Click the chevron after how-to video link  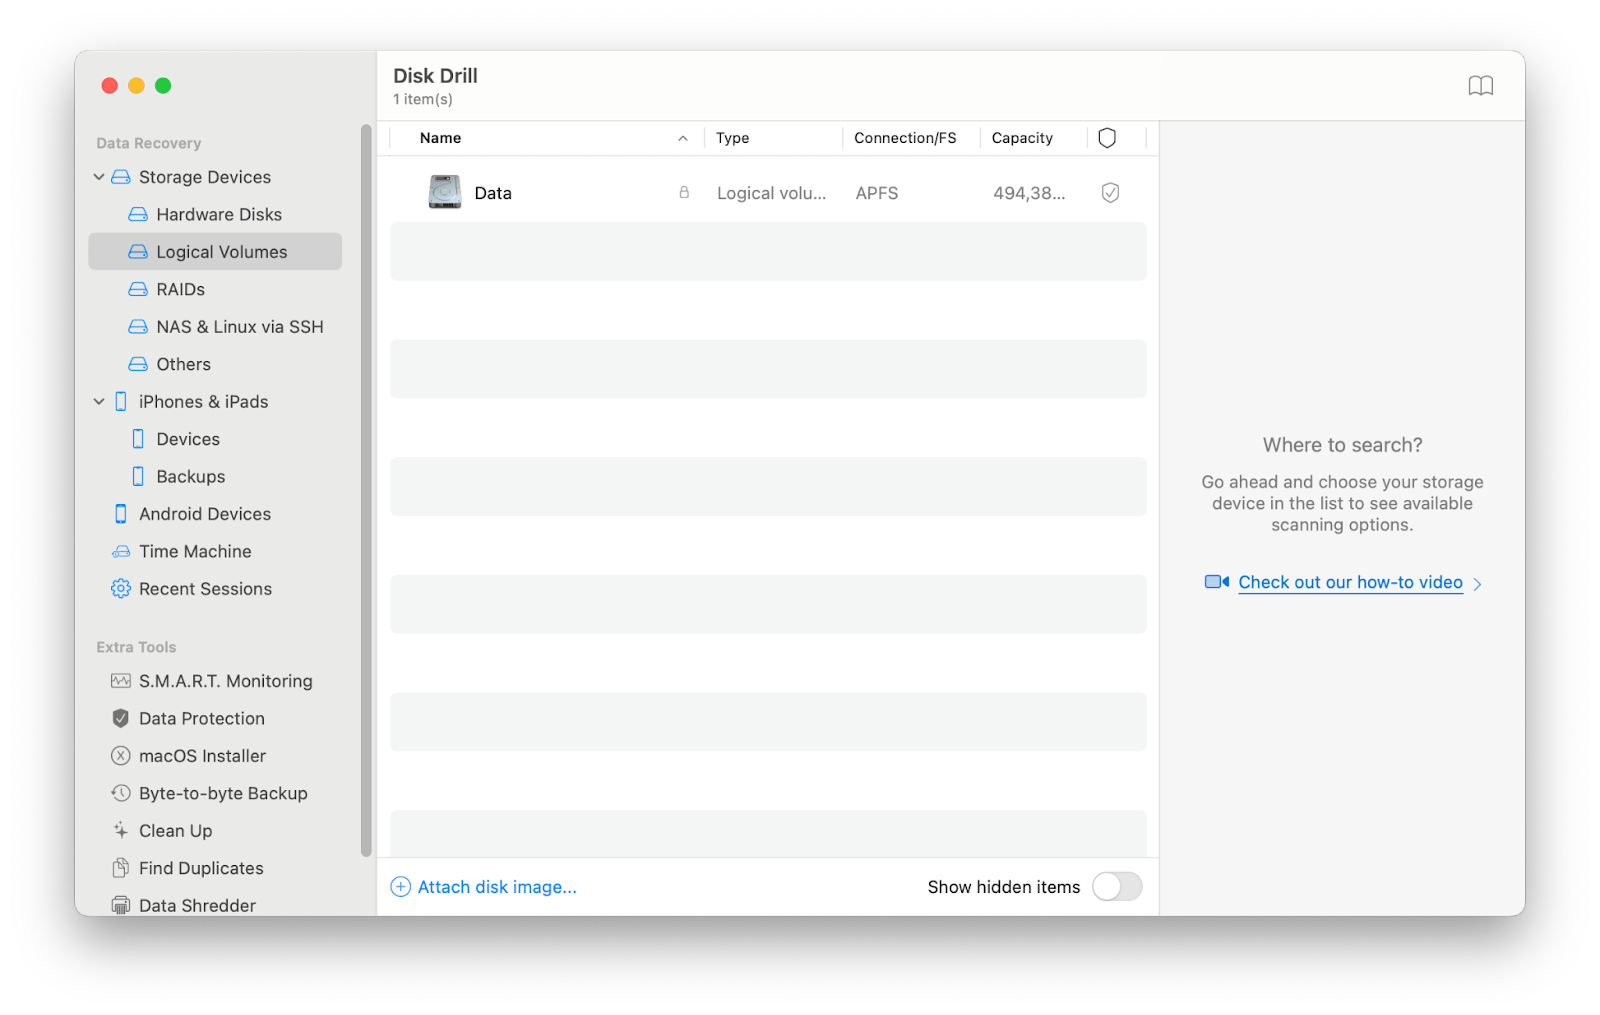(x=1477, y=584)
